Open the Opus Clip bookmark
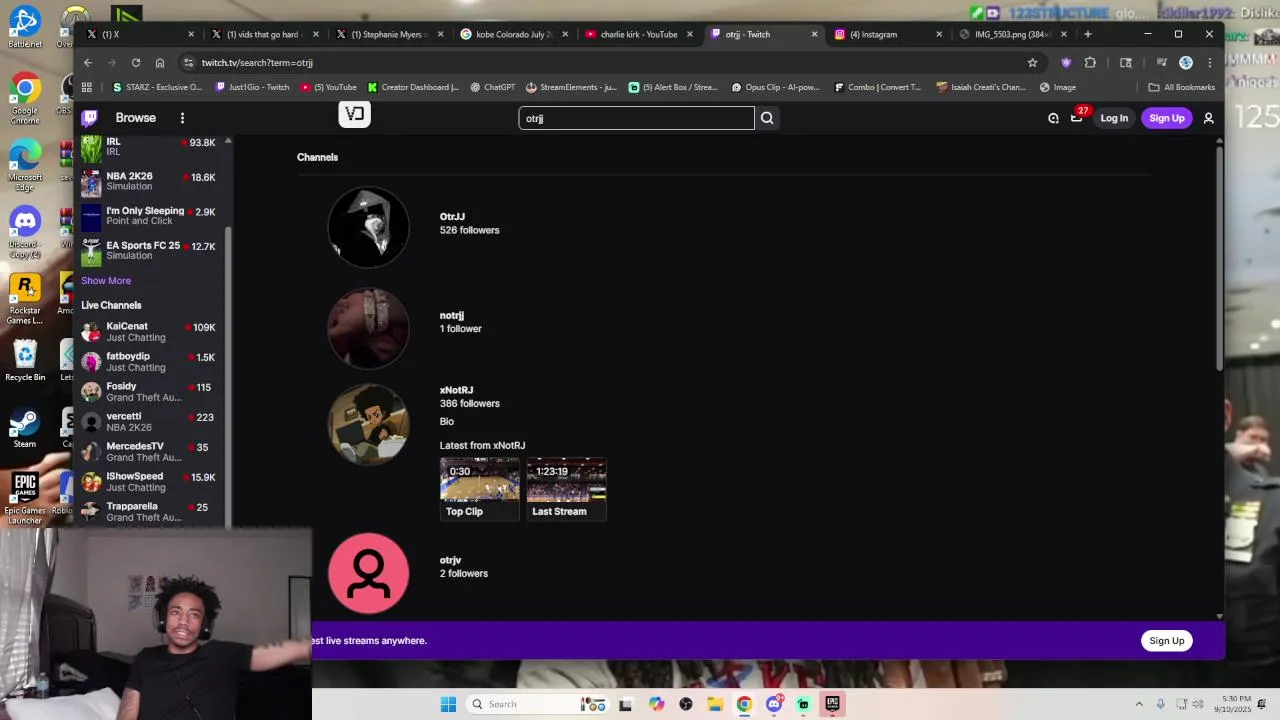The width and height of the screenshot is (1280, 720). (776, 87)
